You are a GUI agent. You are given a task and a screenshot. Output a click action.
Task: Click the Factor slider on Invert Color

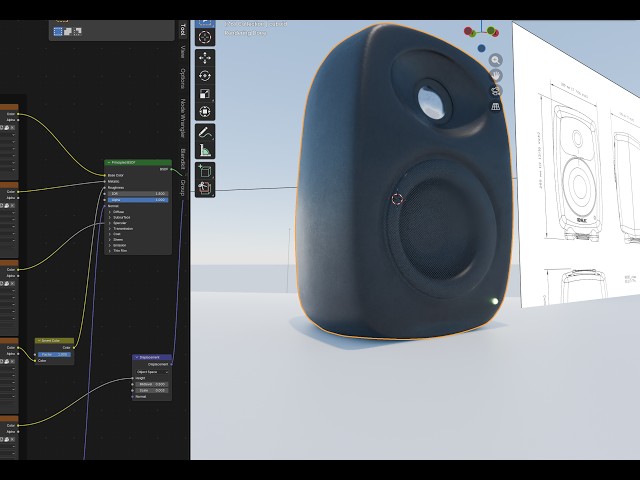[x=54, y=354]
